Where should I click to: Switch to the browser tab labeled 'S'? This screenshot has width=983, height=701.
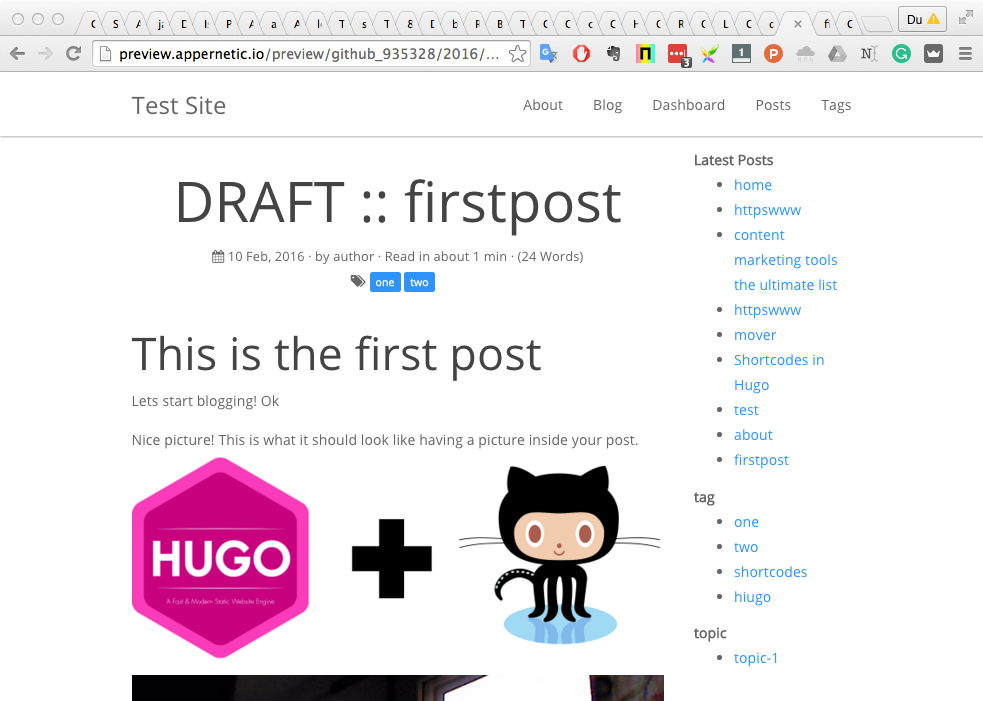(115, 24)
